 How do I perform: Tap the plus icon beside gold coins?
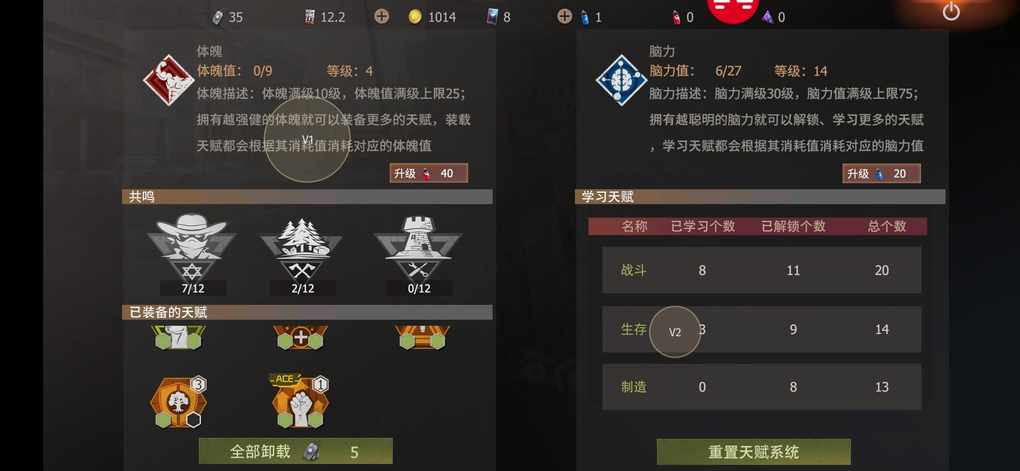click(382, 17)
